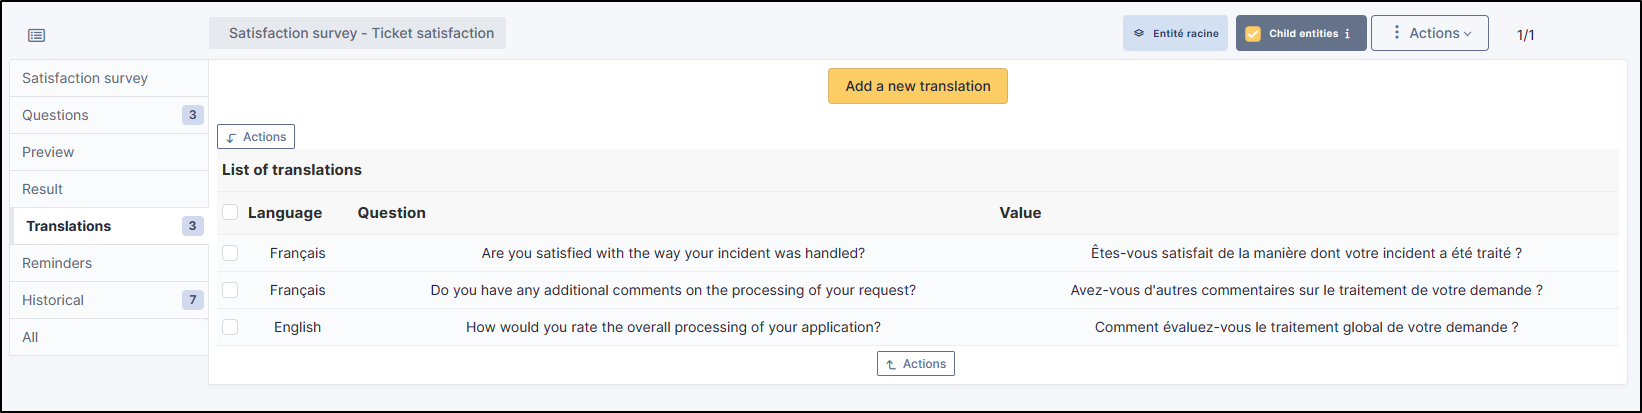The width and height of the screenshot is (1642, 413).
Task: Select the first Français translation row checkbox
Action: 230,253
